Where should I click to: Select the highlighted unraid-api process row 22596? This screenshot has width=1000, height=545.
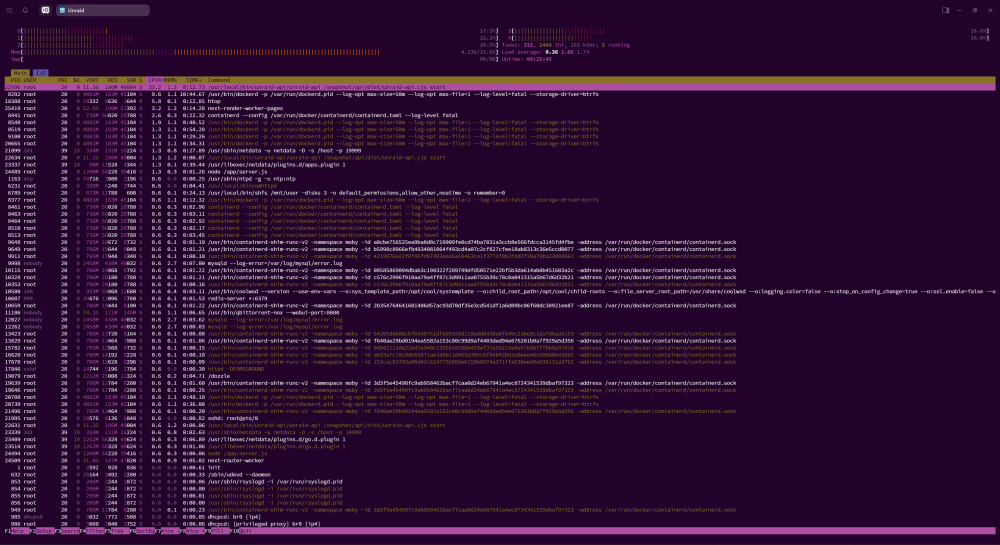(500, 87)
